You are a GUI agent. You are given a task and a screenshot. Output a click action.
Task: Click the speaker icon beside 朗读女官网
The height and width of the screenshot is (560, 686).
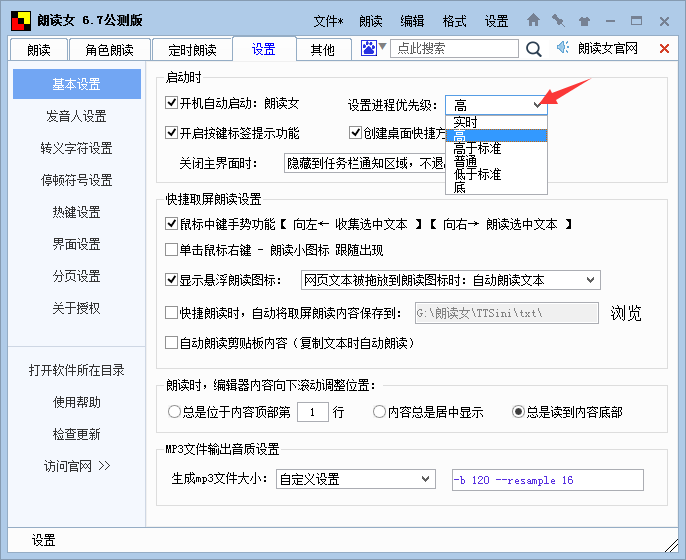pyautogui.click(x=563, y=48)
